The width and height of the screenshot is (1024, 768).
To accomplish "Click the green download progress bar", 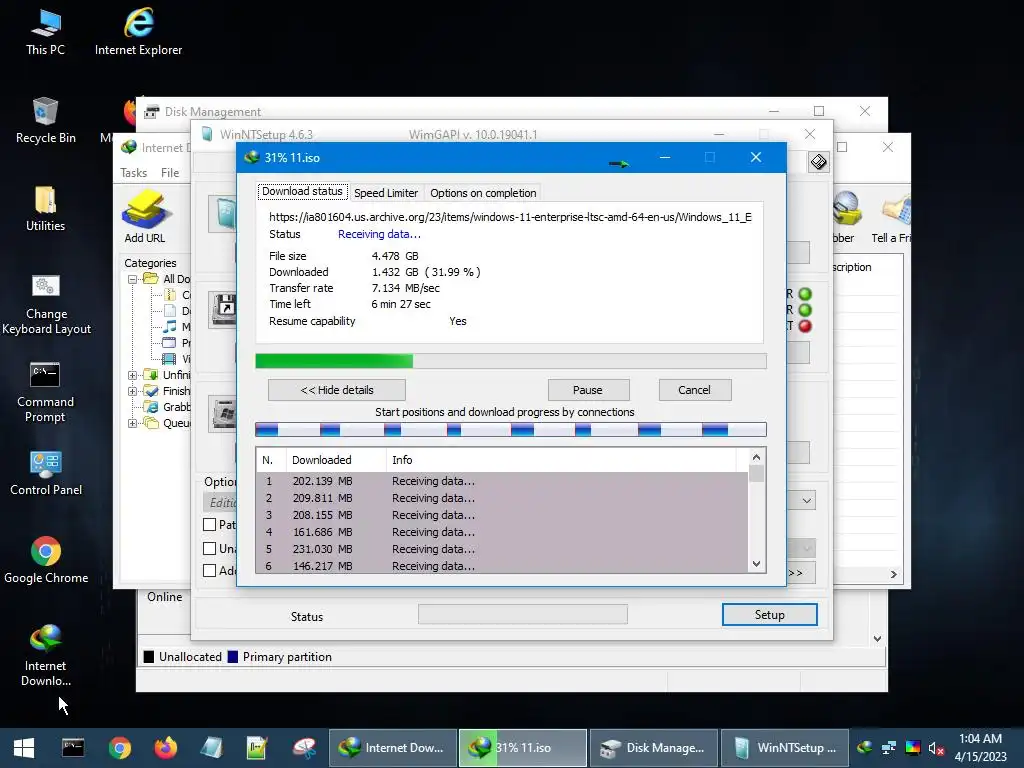I will [511, 361].
